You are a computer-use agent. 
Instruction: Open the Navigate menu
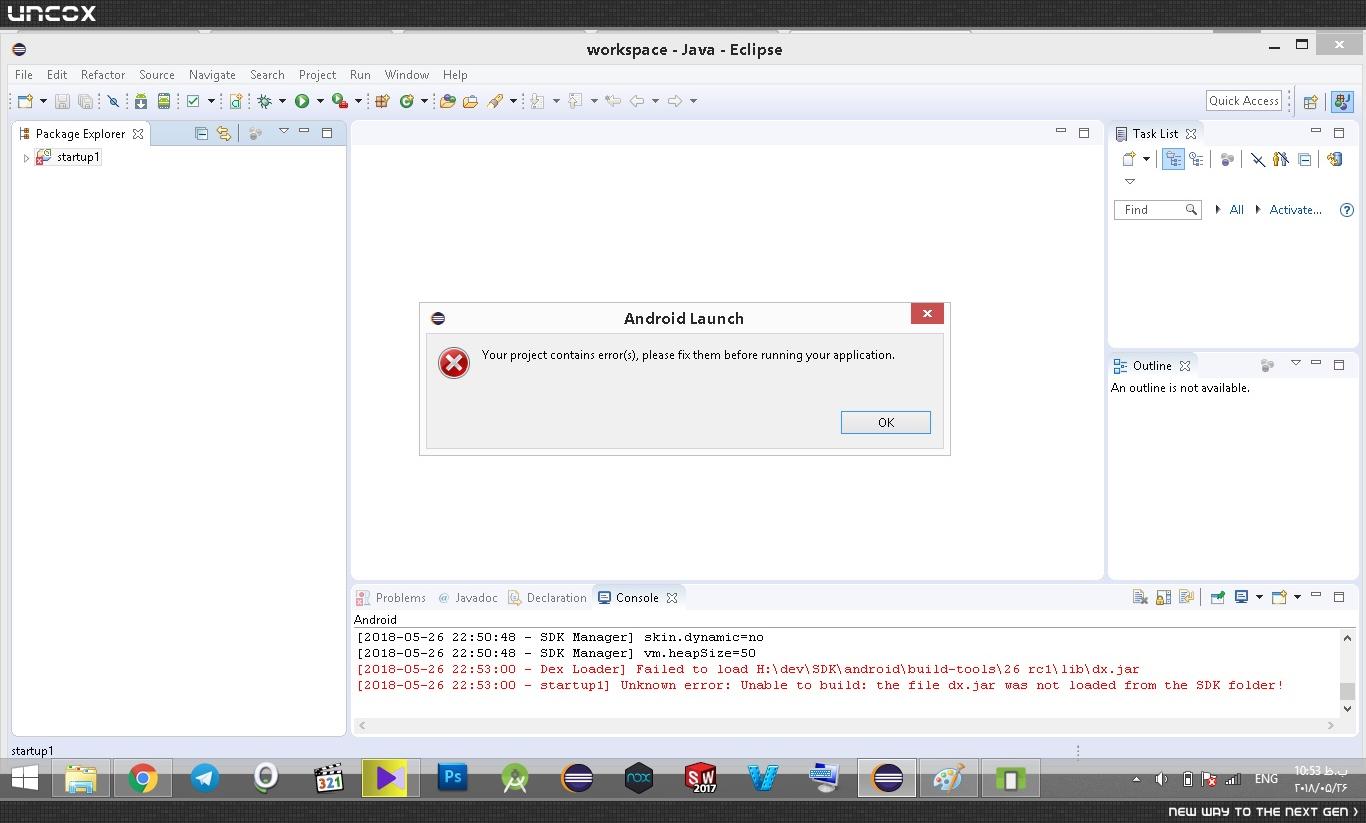click(x=212, y=75)
